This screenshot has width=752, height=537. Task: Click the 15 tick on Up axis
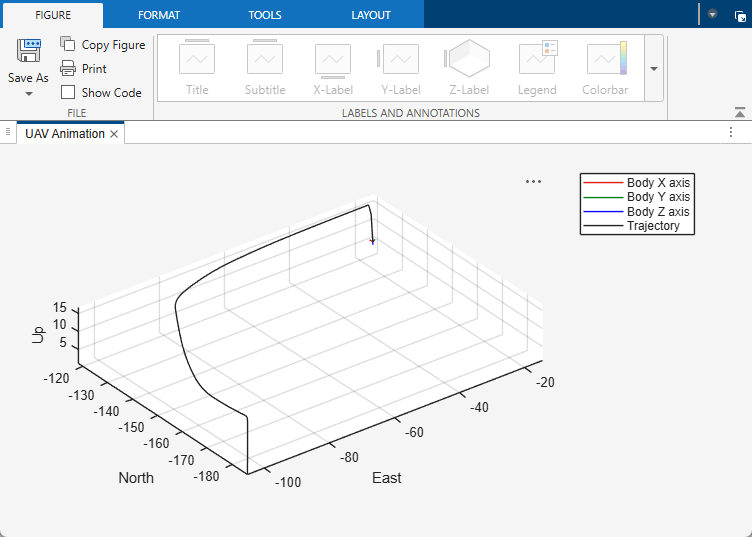tap(59, 307)
